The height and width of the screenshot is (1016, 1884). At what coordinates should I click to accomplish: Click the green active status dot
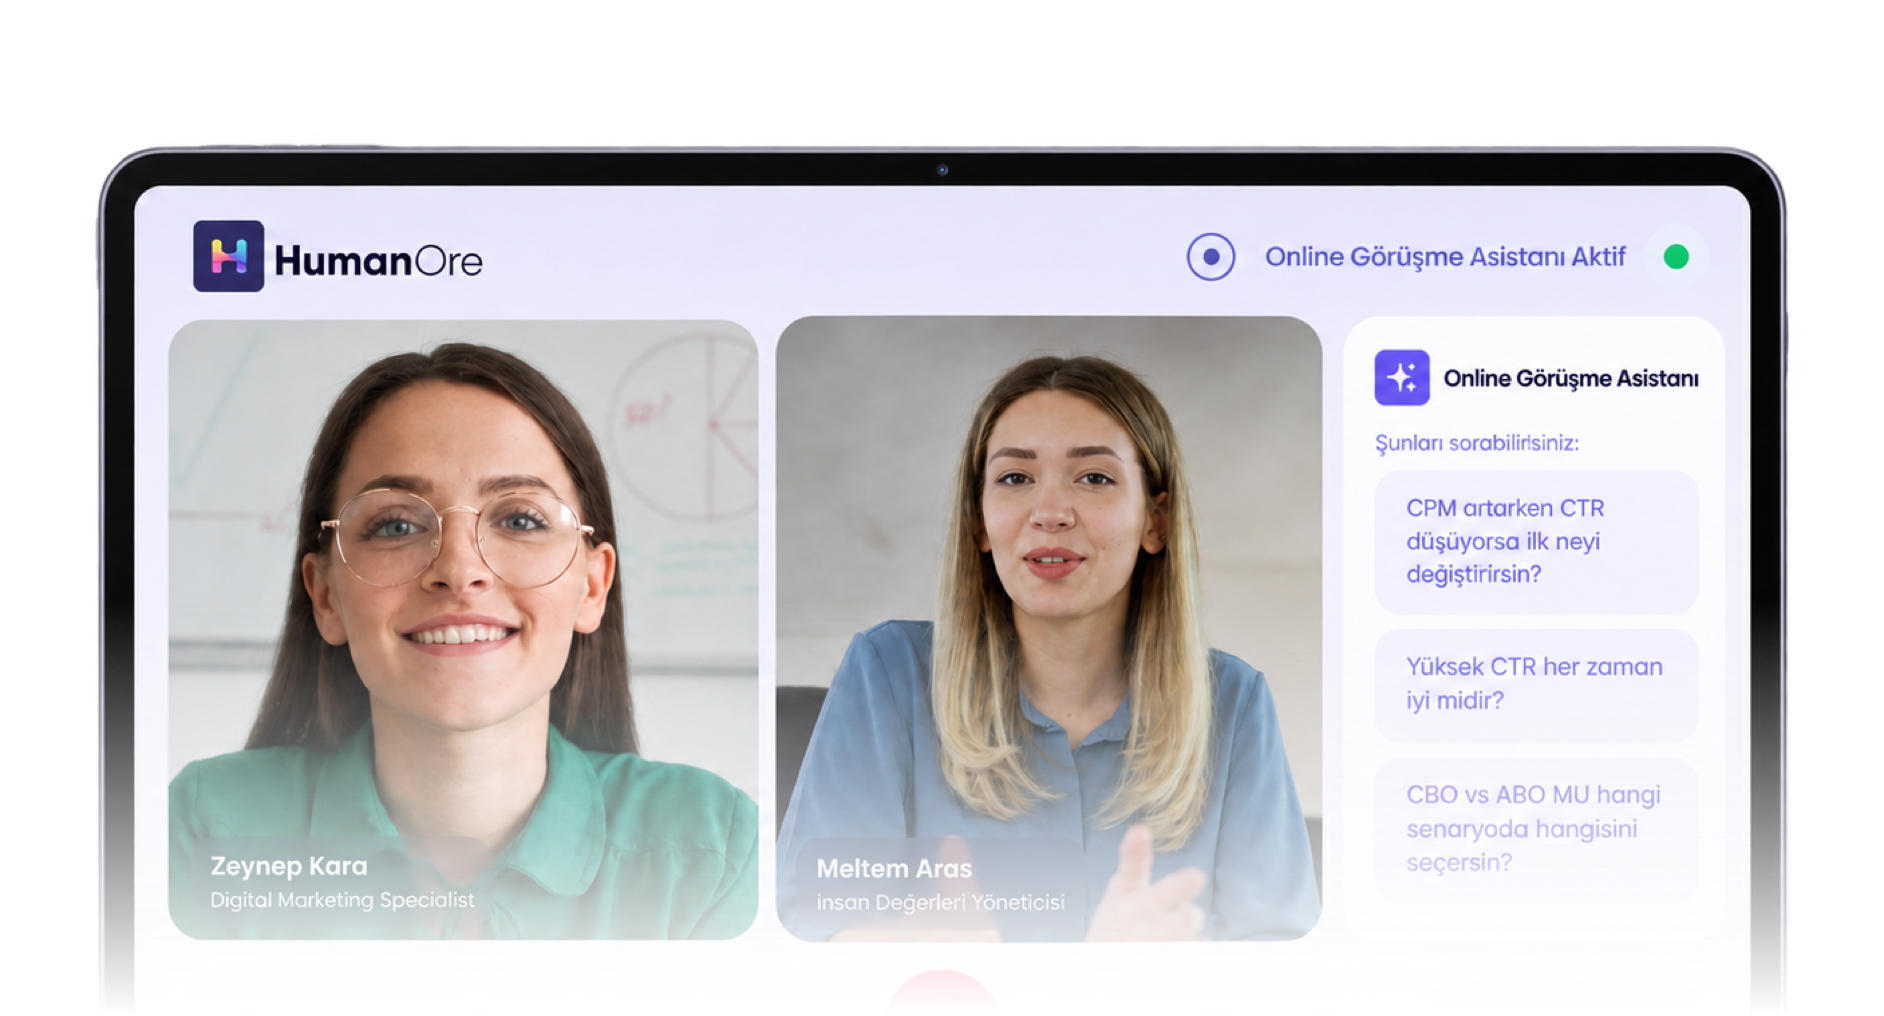point(1676,257)
